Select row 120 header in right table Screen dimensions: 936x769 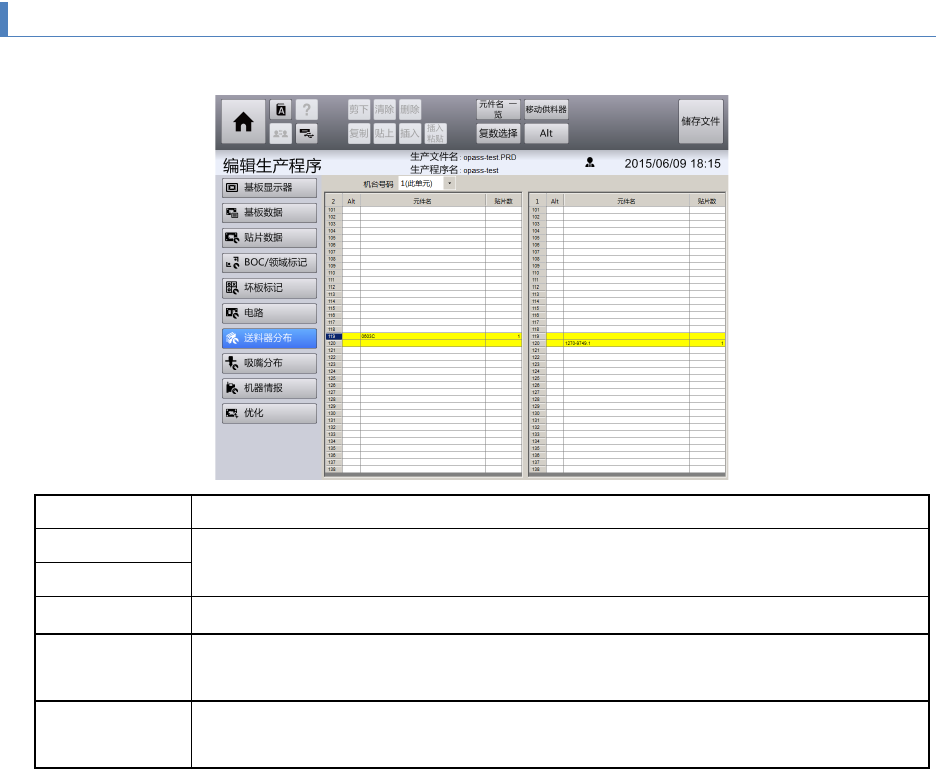(x=537, y=343)
